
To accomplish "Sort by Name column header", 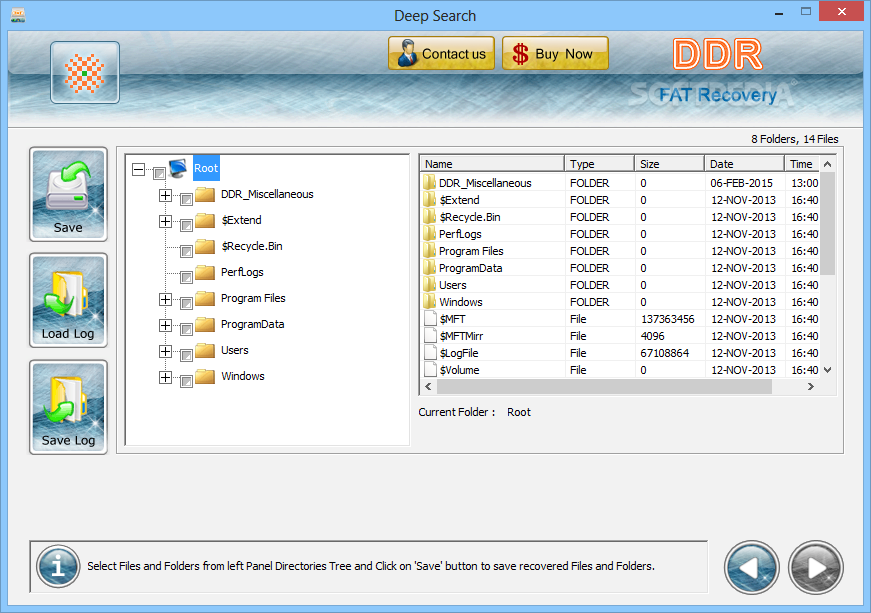I will [492, 164].
